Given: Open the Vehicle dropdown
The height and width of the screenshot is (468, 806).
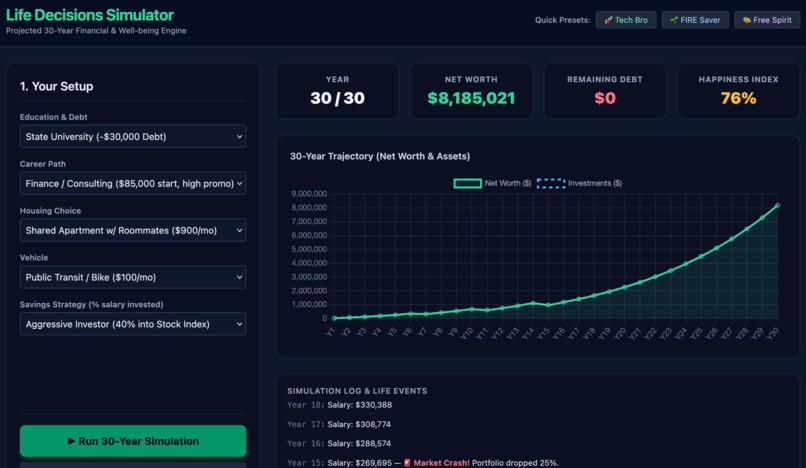Looking at the screenshot, I should coord(133,277).
